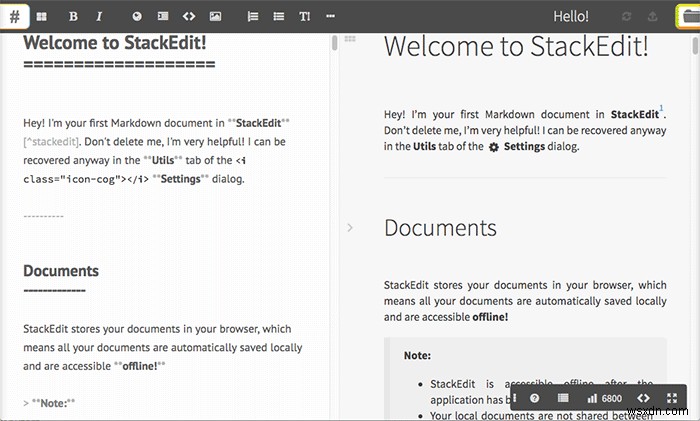Insert a code sample with the brackets icon
Viewport: 700px width, 421px height.
click(x=189, y=17)
